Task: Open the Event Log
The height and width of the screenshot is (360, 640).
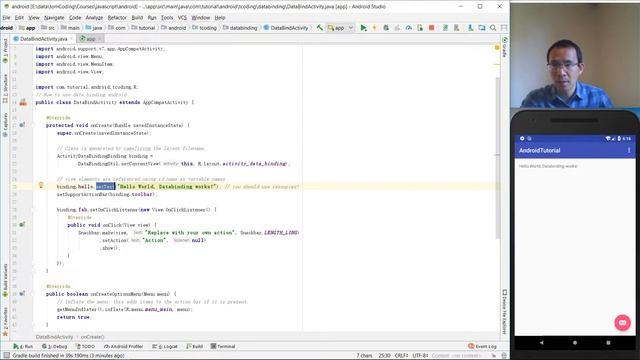Action: point(482,346)
